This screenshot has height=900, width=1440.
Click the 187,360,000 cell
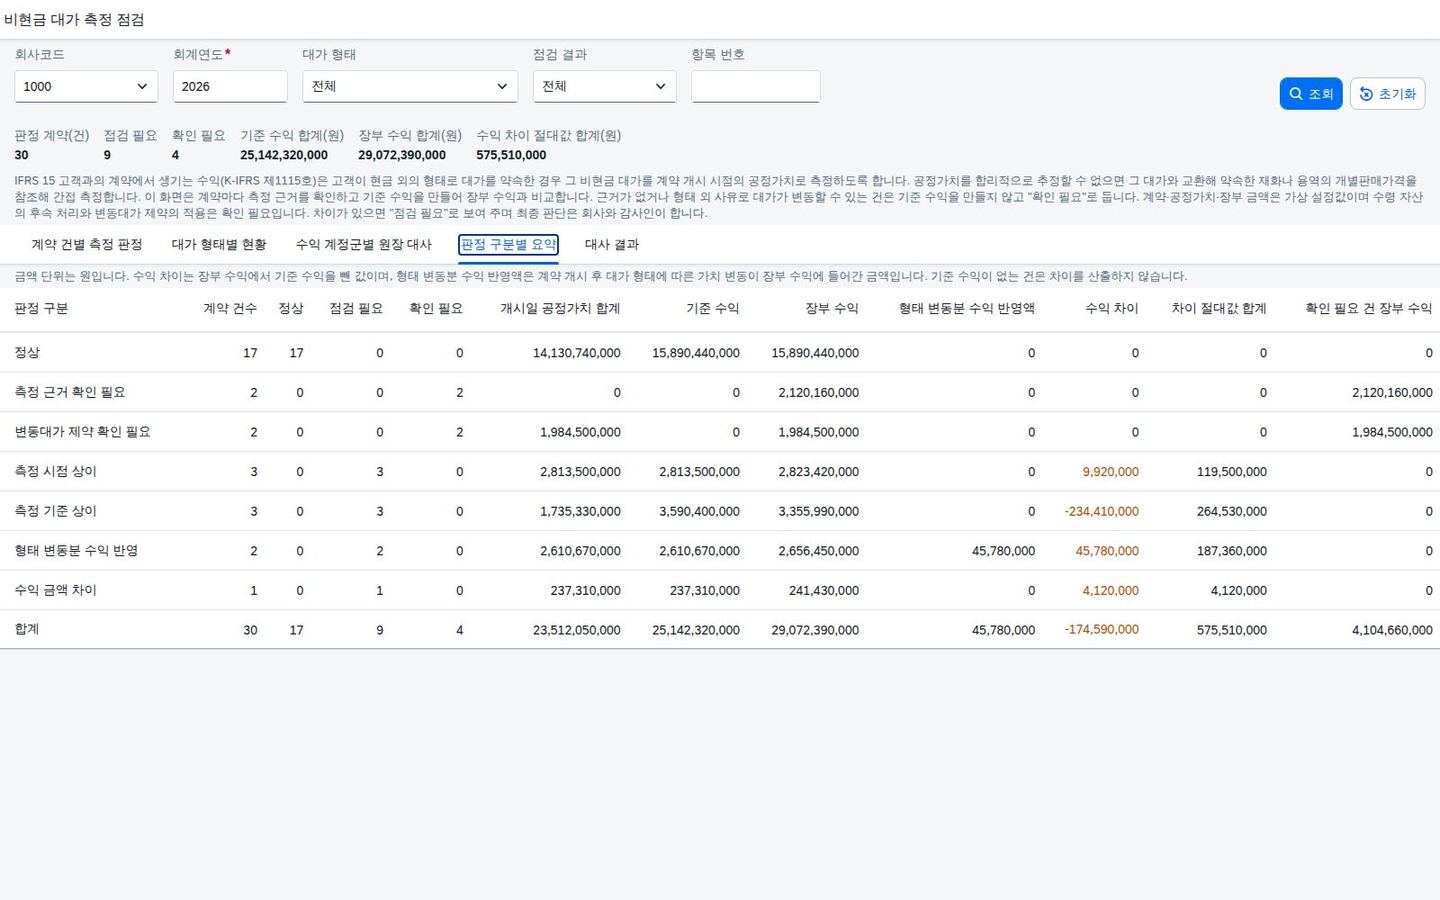pos(1232,551)
